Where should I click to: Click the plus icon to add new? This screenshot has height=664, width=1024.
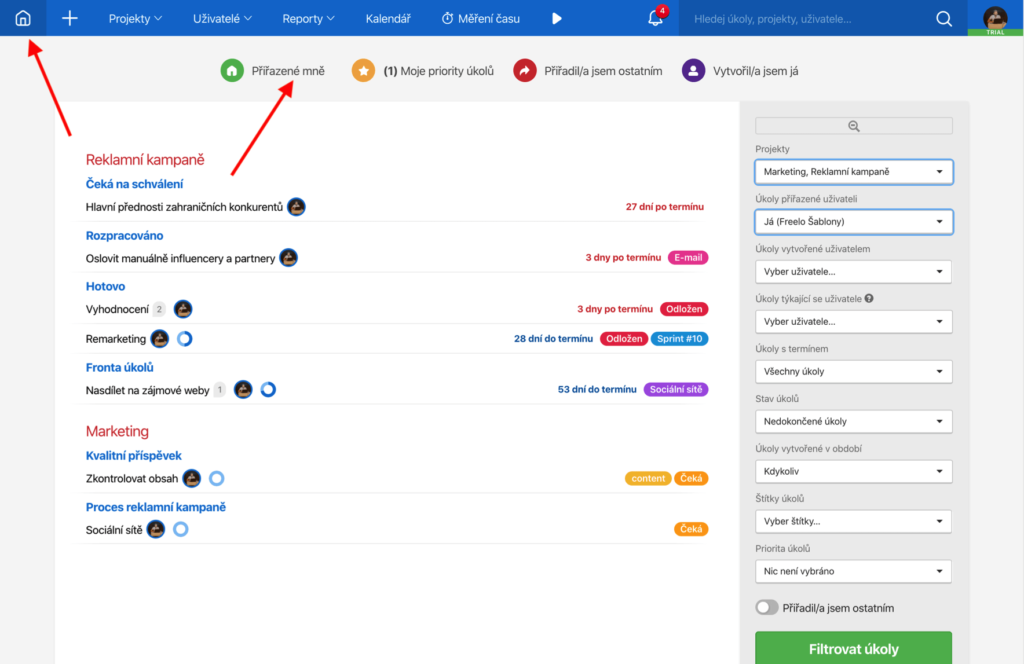(x=69, y=18)
